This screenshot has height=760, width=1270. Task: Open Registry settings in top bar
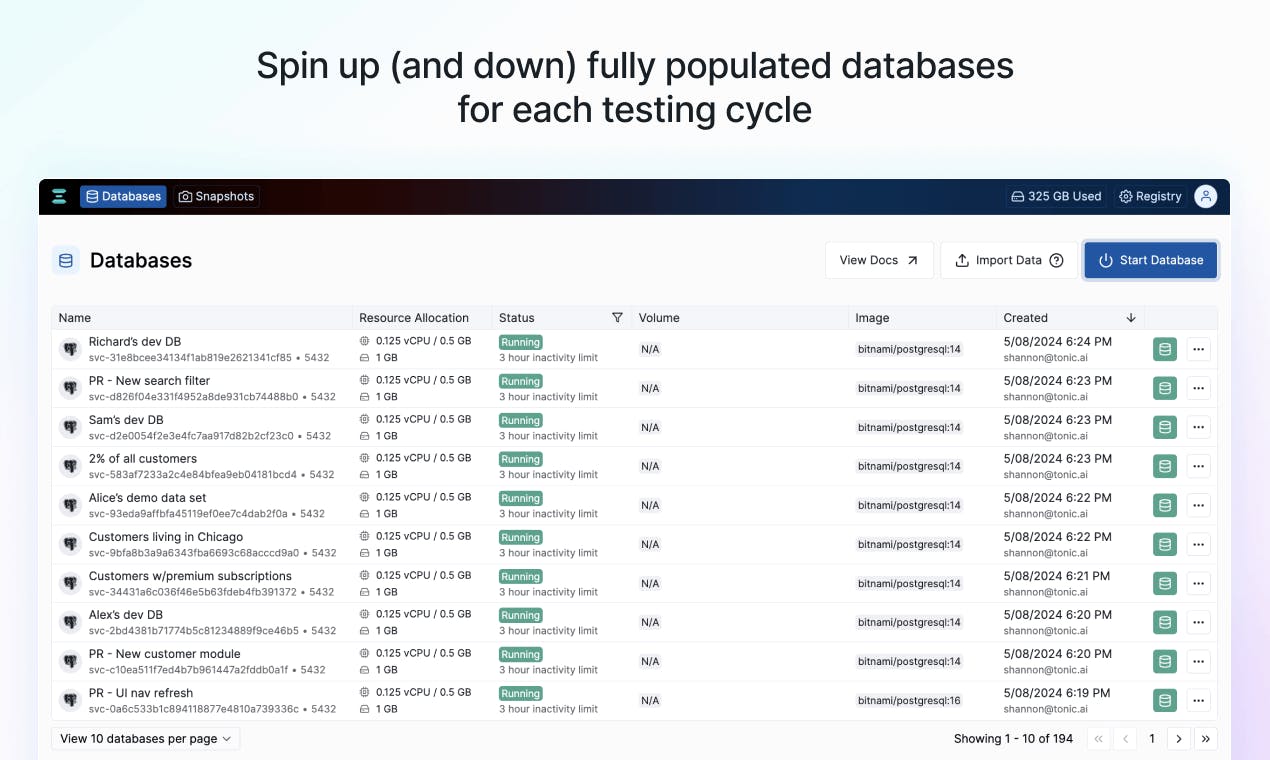(1150, 196)
